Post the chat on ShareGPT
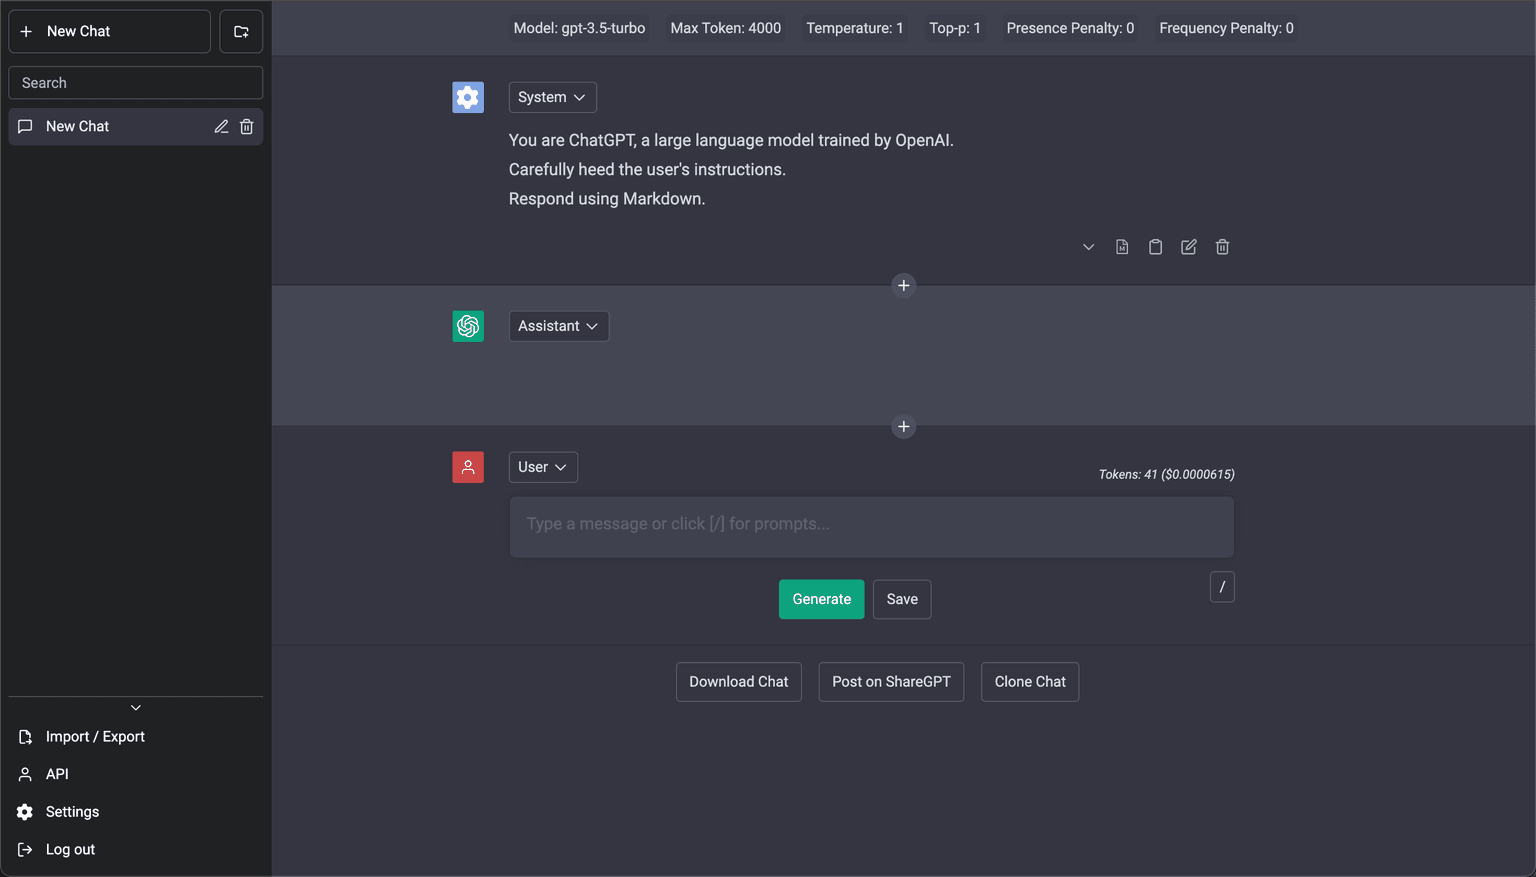This screenshot has width=1536, height=877. 891,681
